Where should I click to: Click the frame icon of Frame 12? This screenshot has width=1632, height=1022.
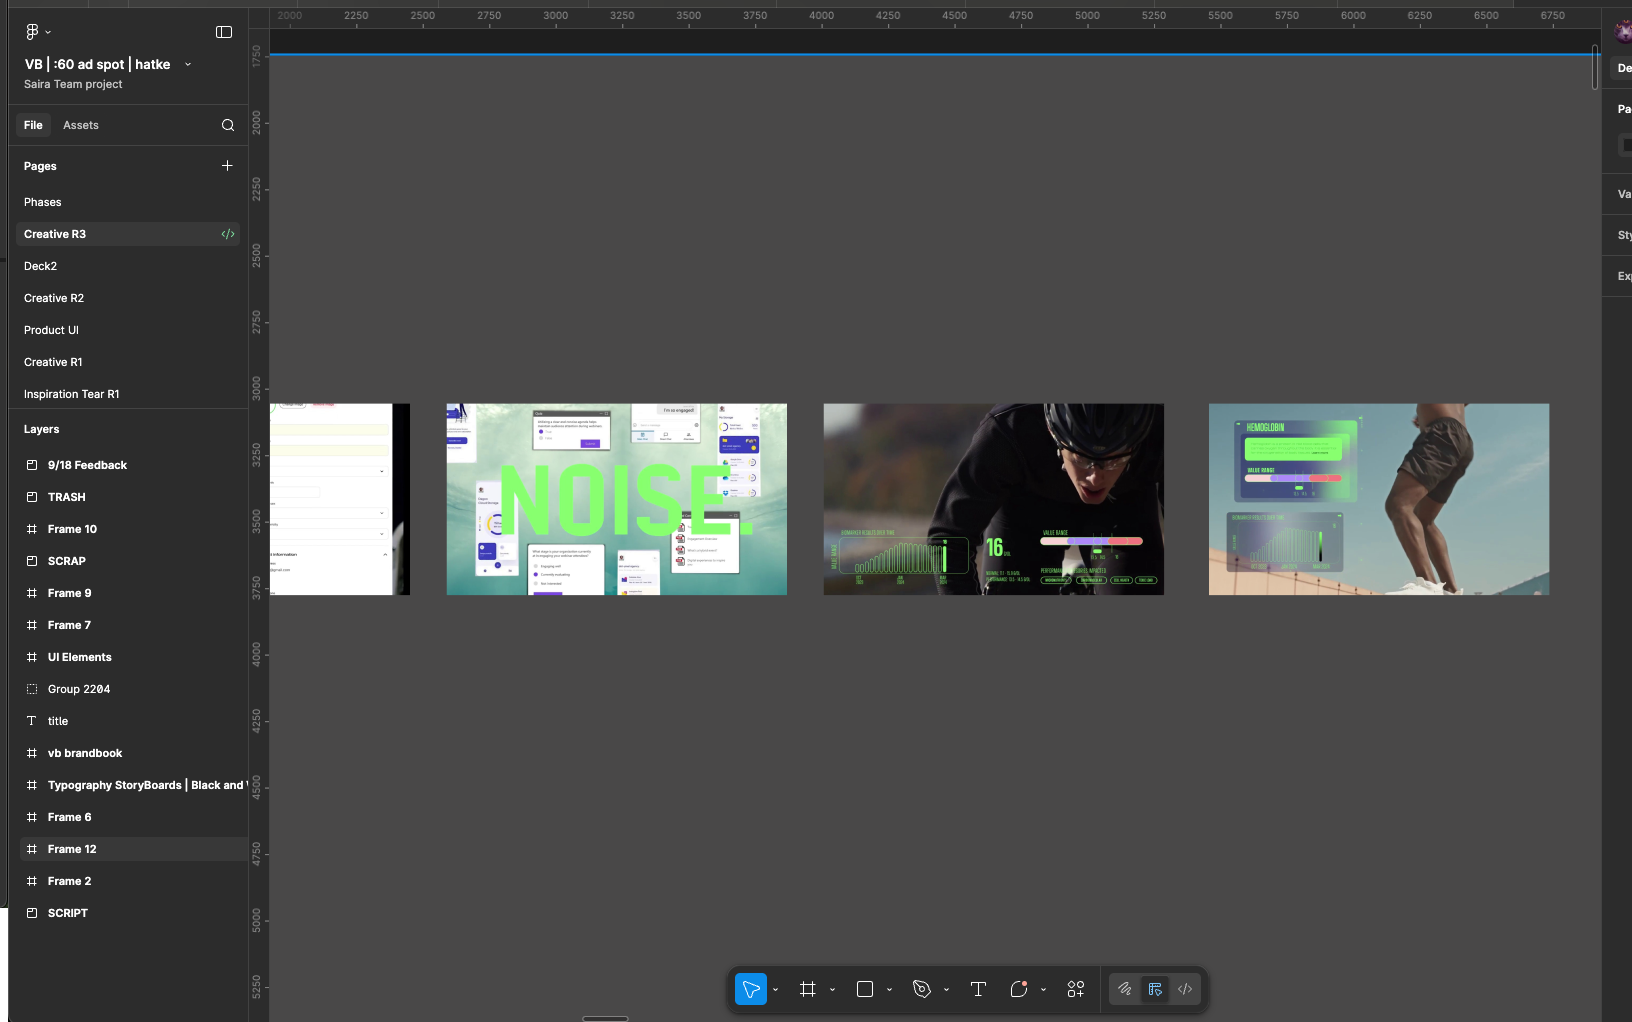[x=32, y=849]
